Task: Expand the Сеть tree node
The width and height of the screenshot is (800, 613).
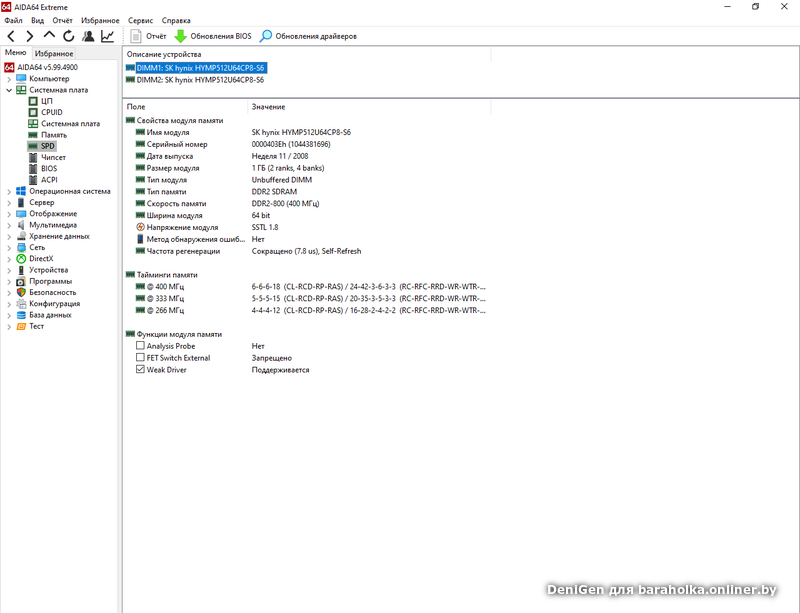Action: (x=9, y=248)
